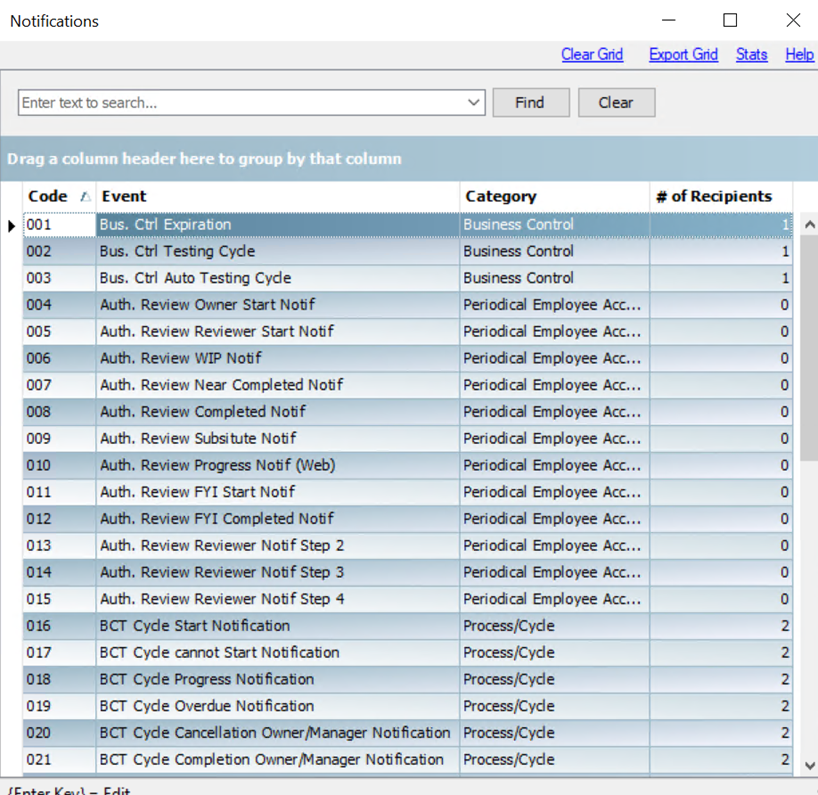
Task: Select the BCT Cycle Overdue Notification row
Action: tap(277, 706)
